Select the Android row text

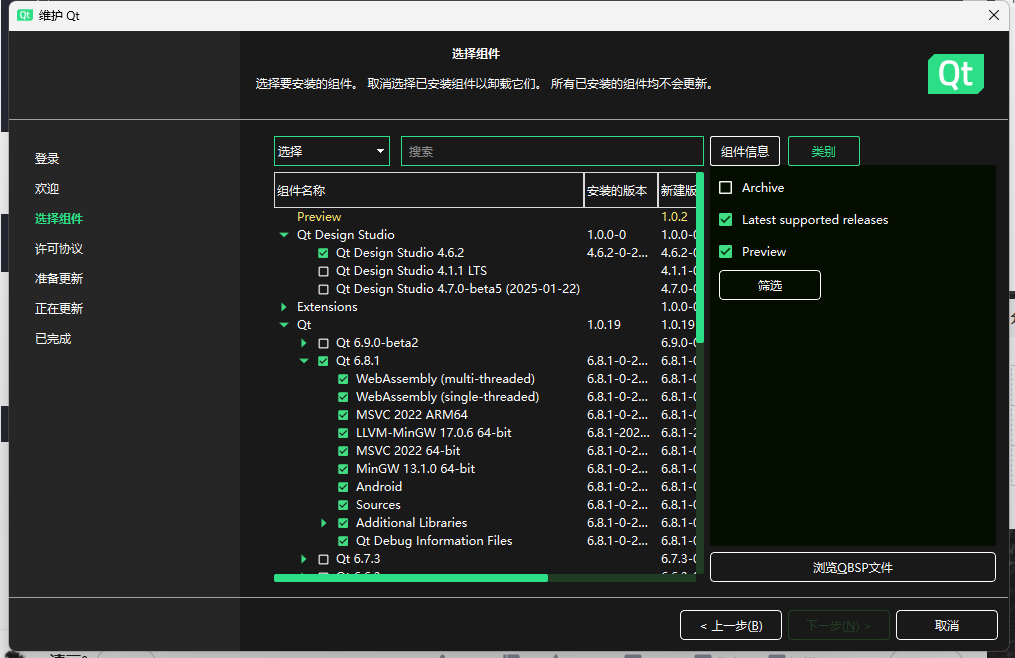point(379,487)
